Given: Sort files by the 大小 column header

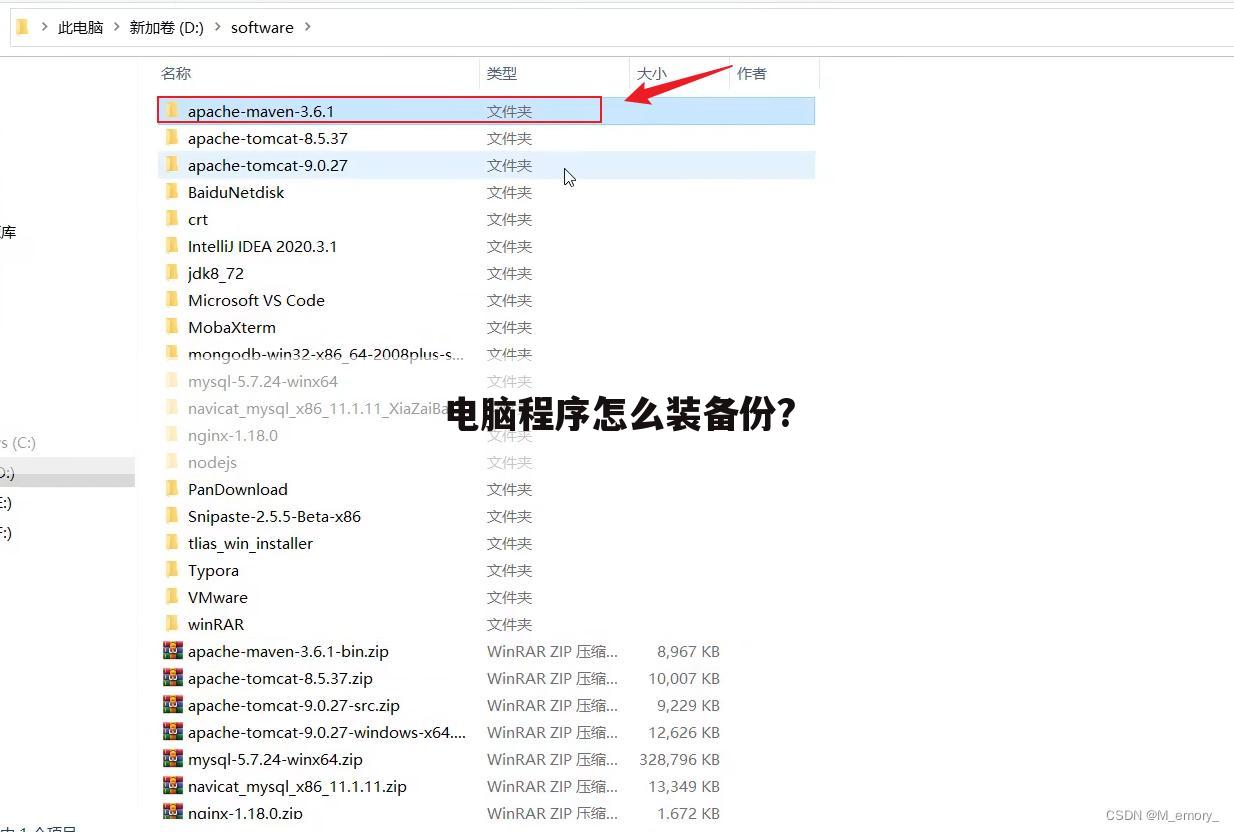Looking at the screenshot, I should coord(652,73).
